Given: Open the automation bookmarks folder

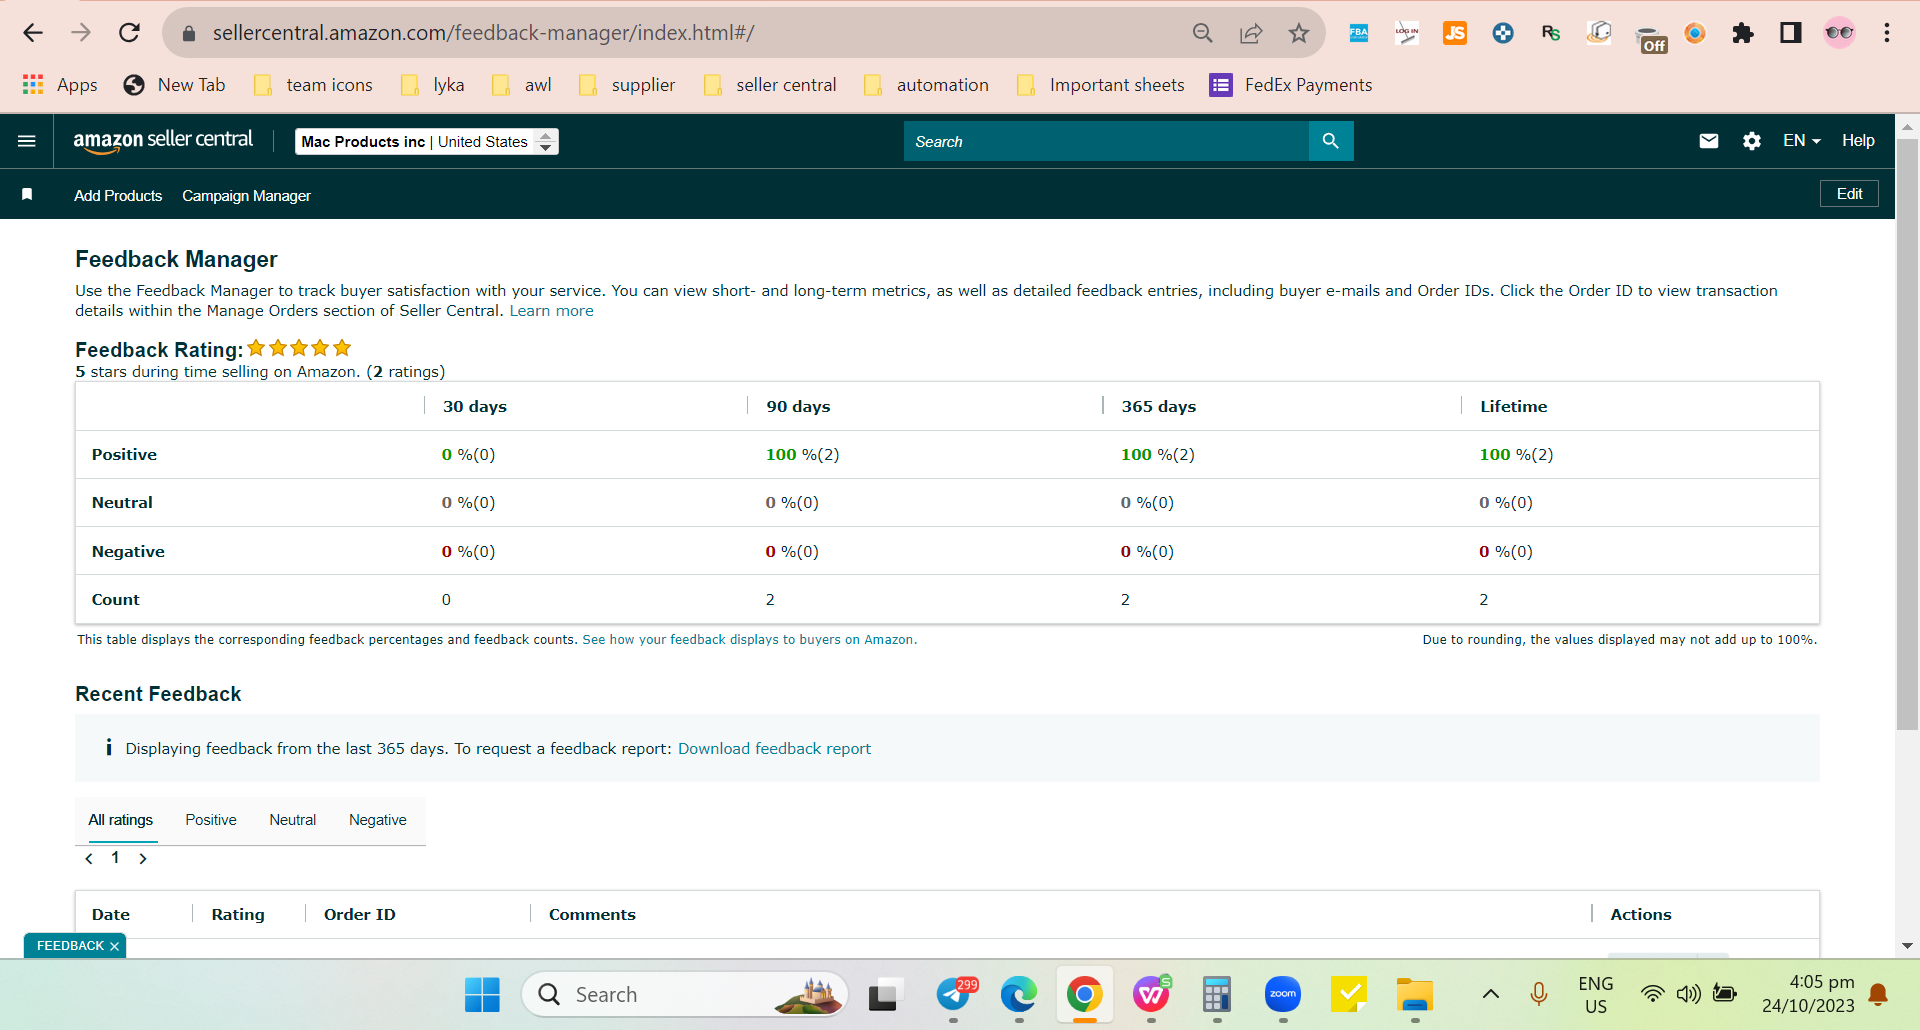Looking at the screenshot, I should pyautogui.click(x=926, y=85).
